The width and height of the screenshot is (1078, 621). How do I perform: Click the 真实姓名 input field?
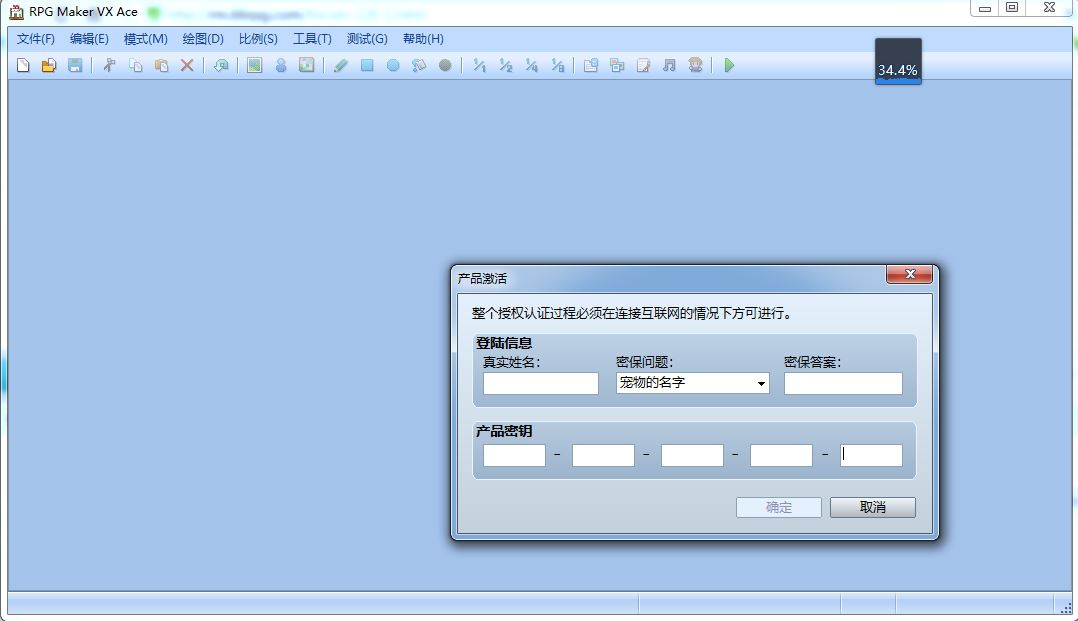pos(540,384)
